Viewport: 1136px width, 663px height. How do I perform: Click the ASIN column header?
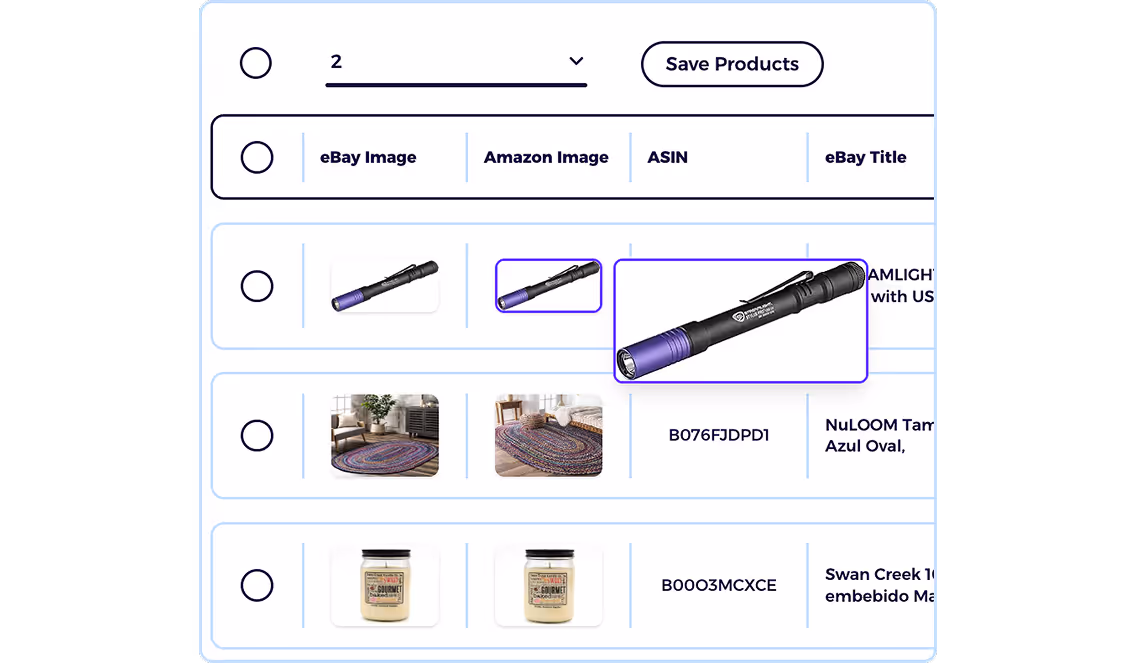(667, 157)
